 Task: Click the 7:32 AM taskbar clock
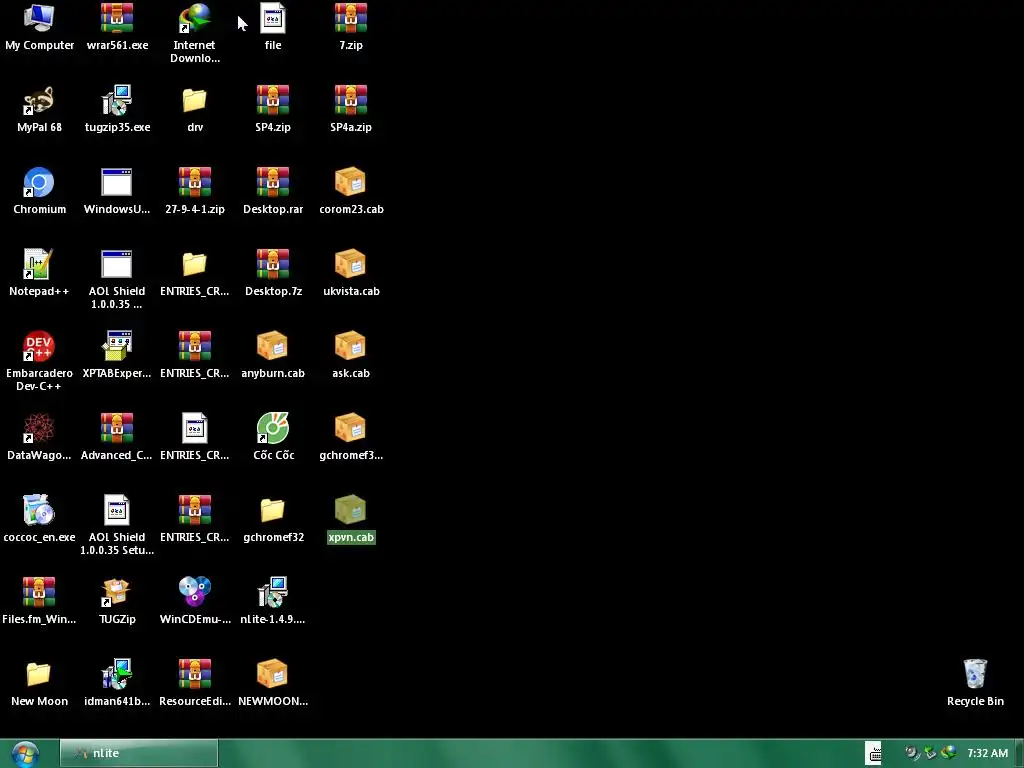987,753
